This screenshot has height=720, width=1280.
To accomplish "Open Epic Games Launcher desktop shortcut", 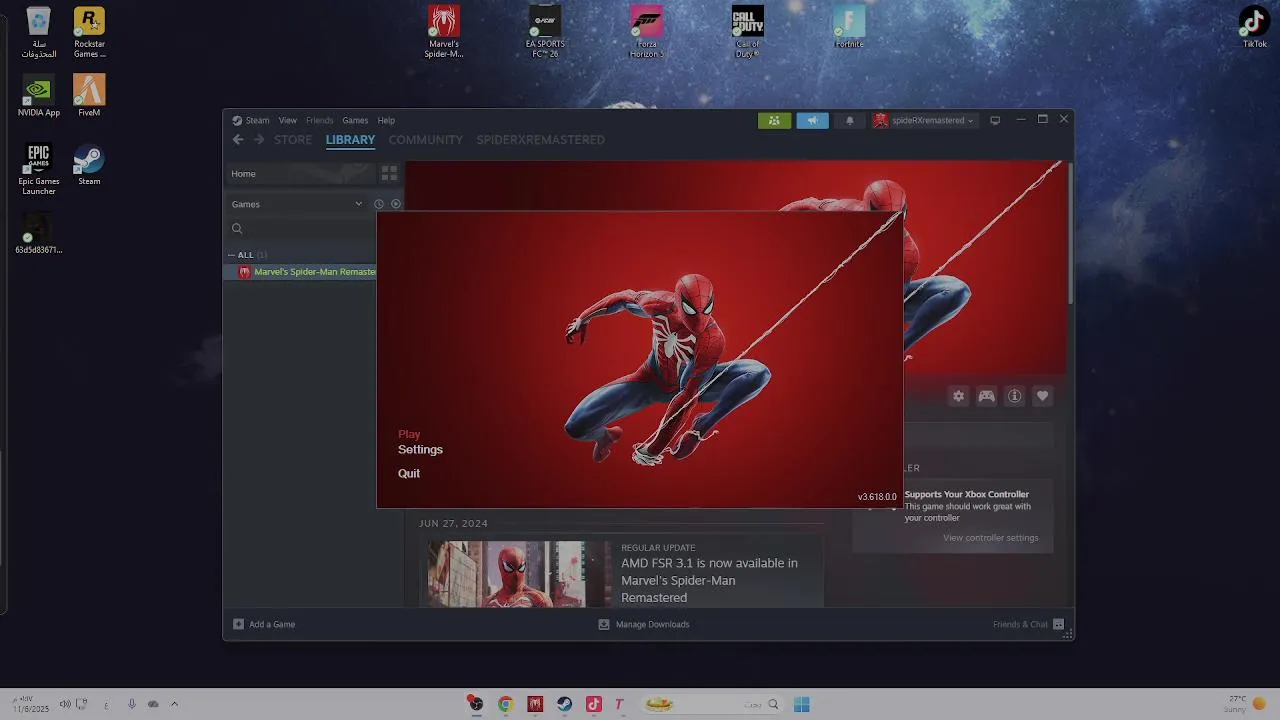I will [39, 169].
